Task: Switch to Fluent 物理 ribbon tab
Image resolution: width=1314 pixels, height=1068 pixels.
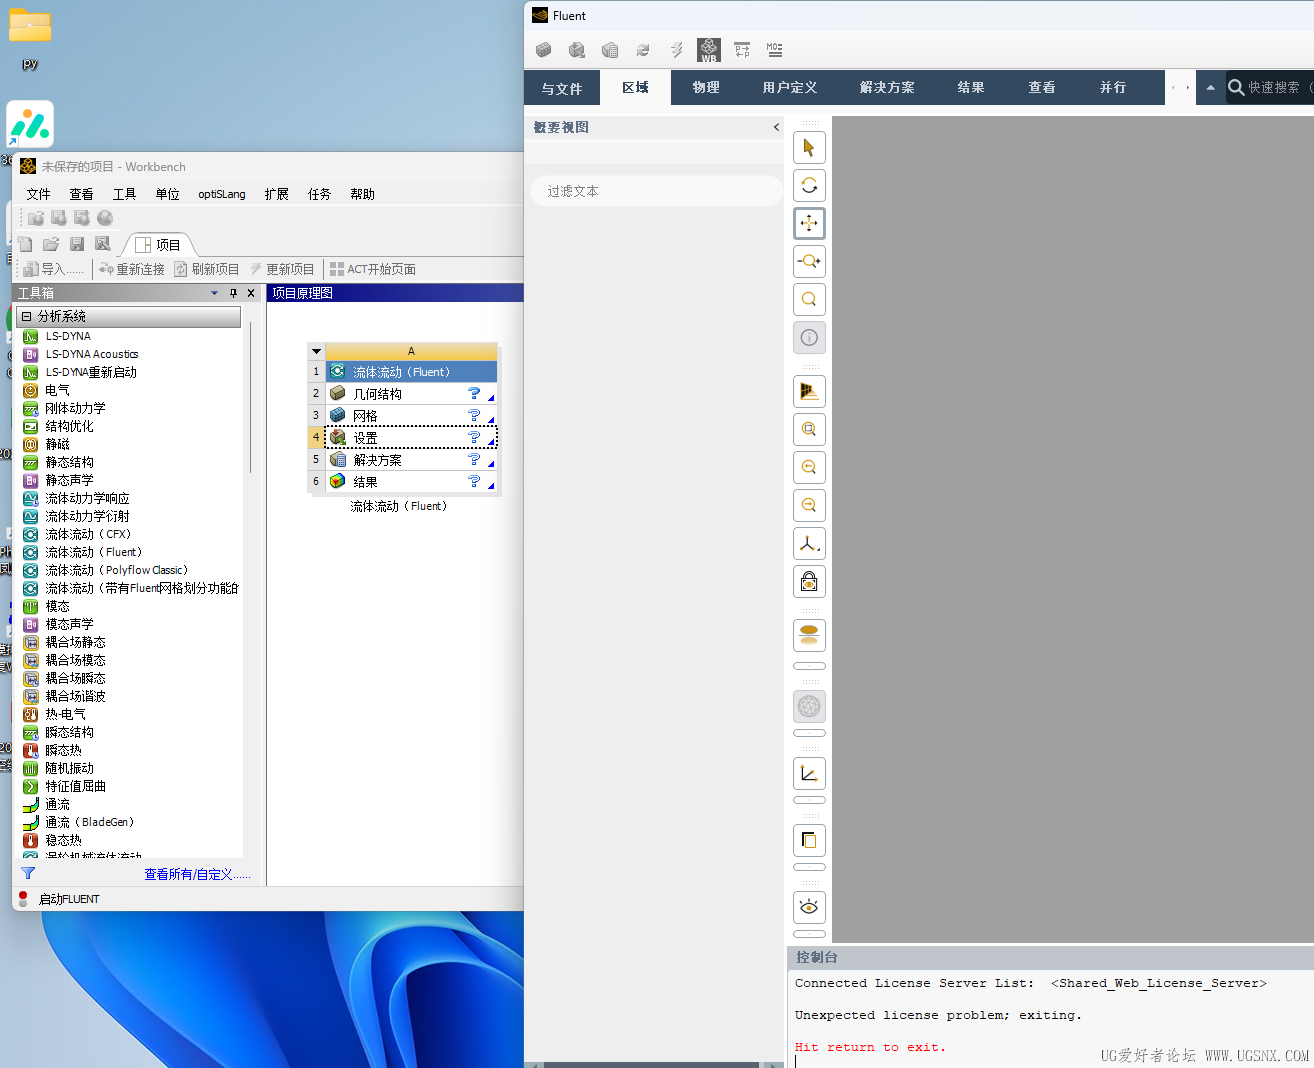Action: [706, 88]
